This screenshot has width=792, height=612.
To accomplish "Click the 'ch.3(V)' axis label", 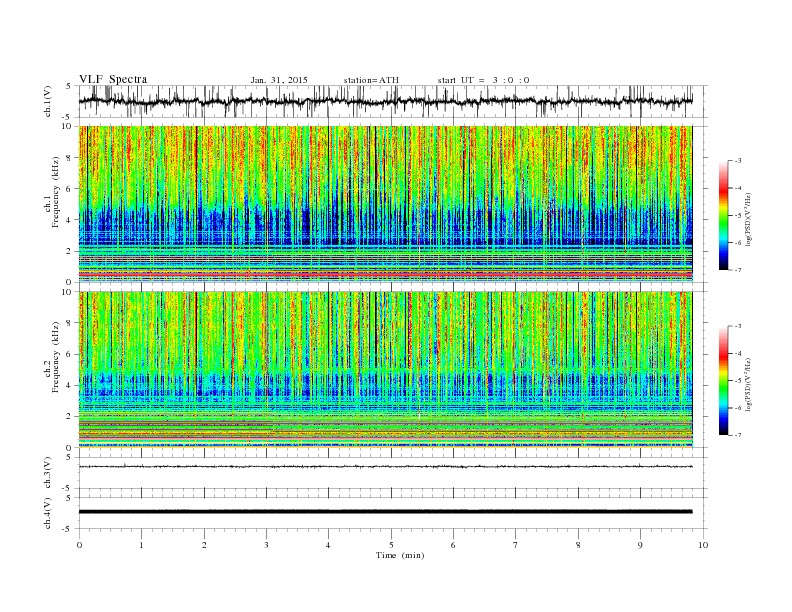I will tap(48, 473).
